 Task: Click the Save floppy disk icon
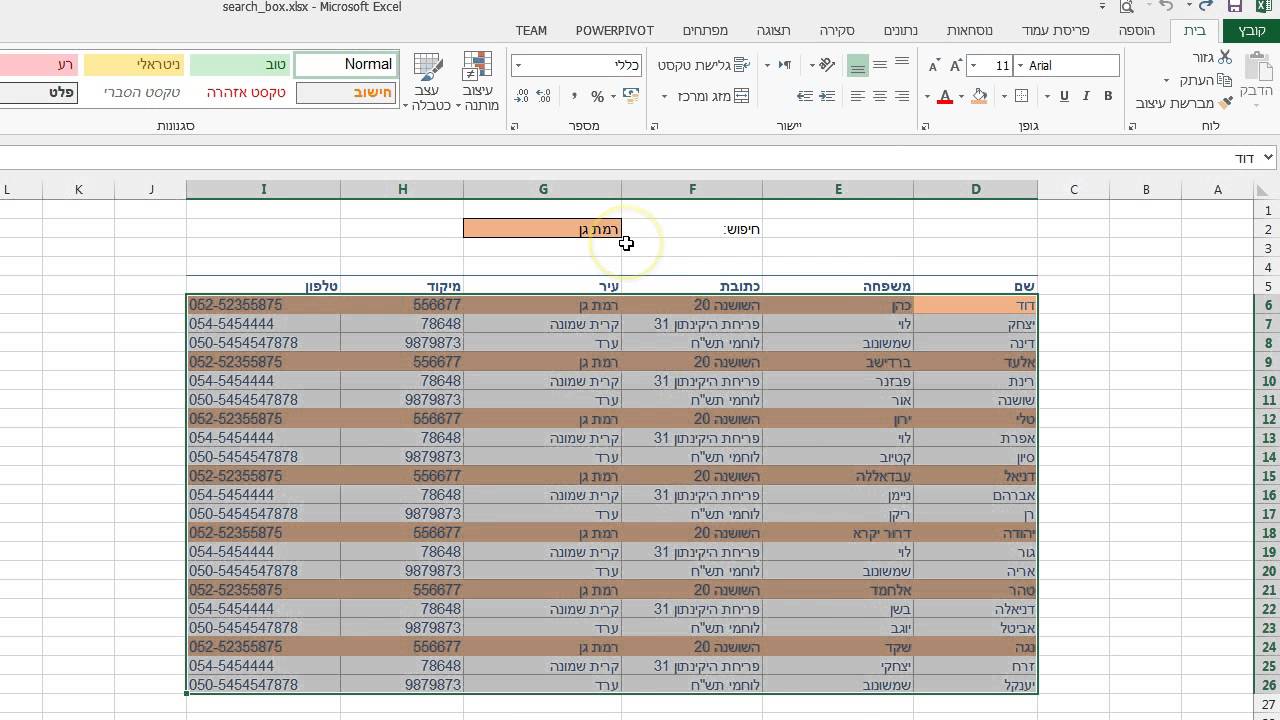(1234, 7)
